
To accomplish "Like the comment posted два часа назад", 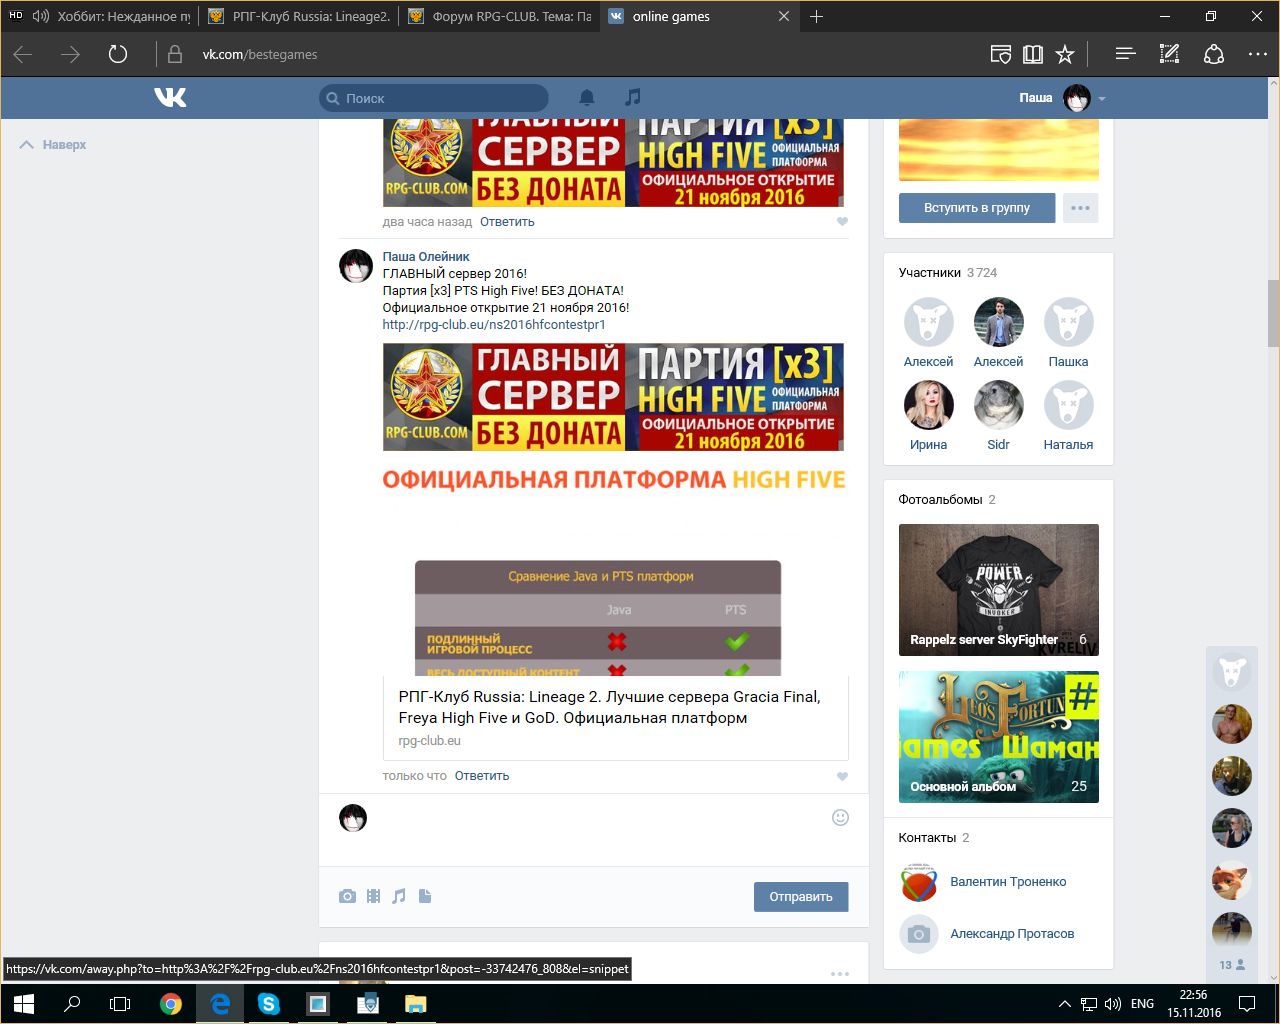I will pyautogui.click(x=842, y=222).
